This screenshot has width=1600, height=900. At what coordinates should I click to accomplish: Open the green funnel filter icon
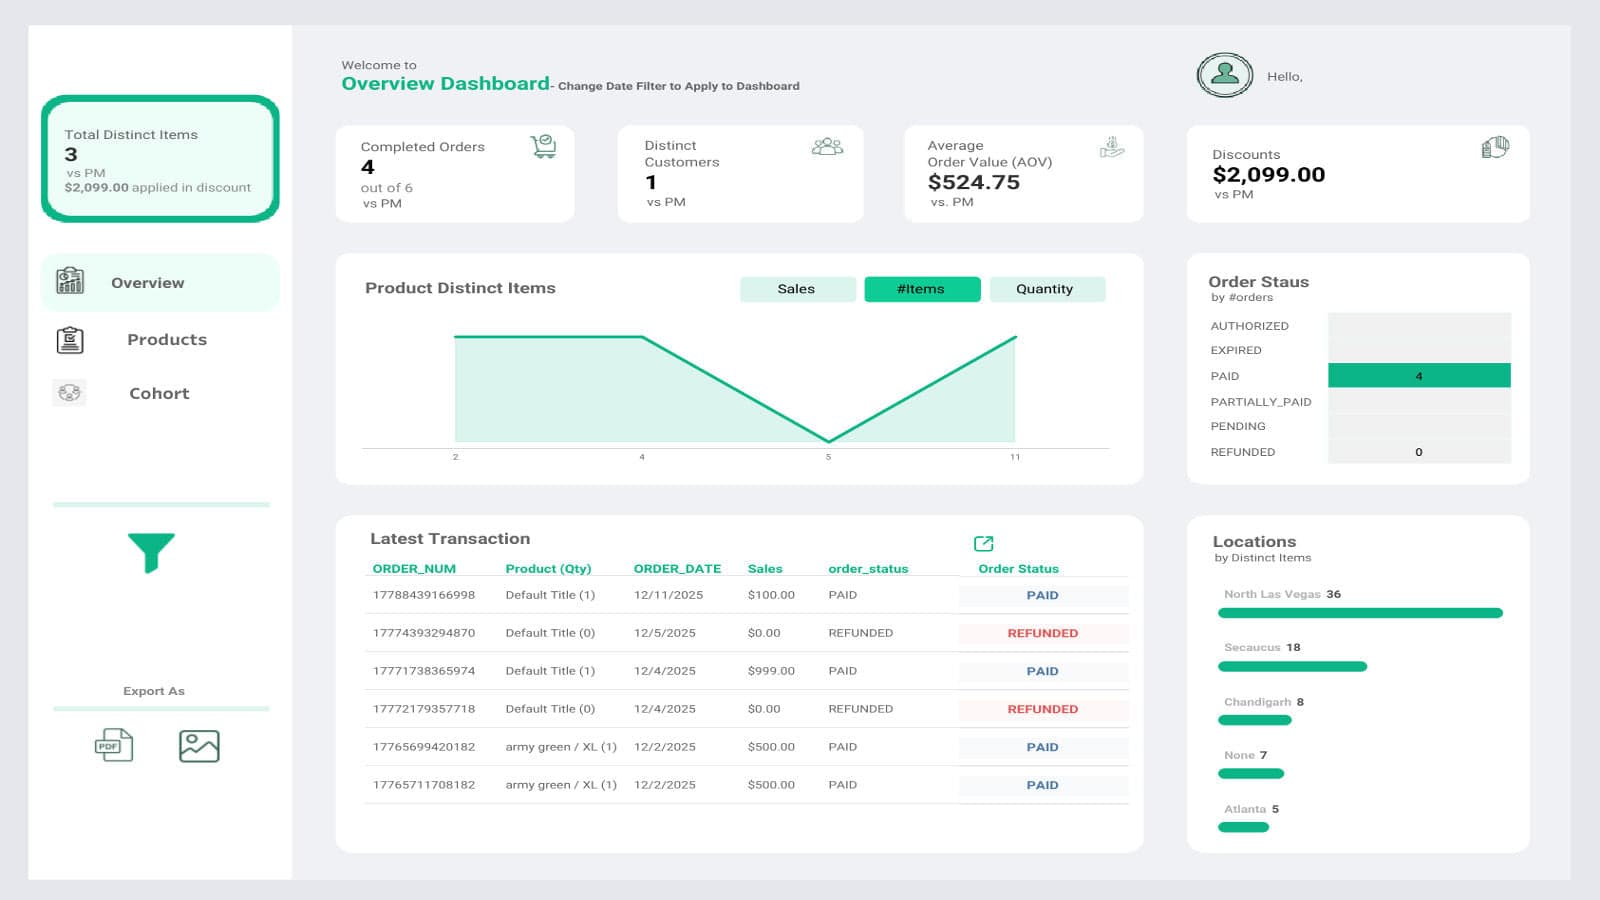tap(151, 552)
